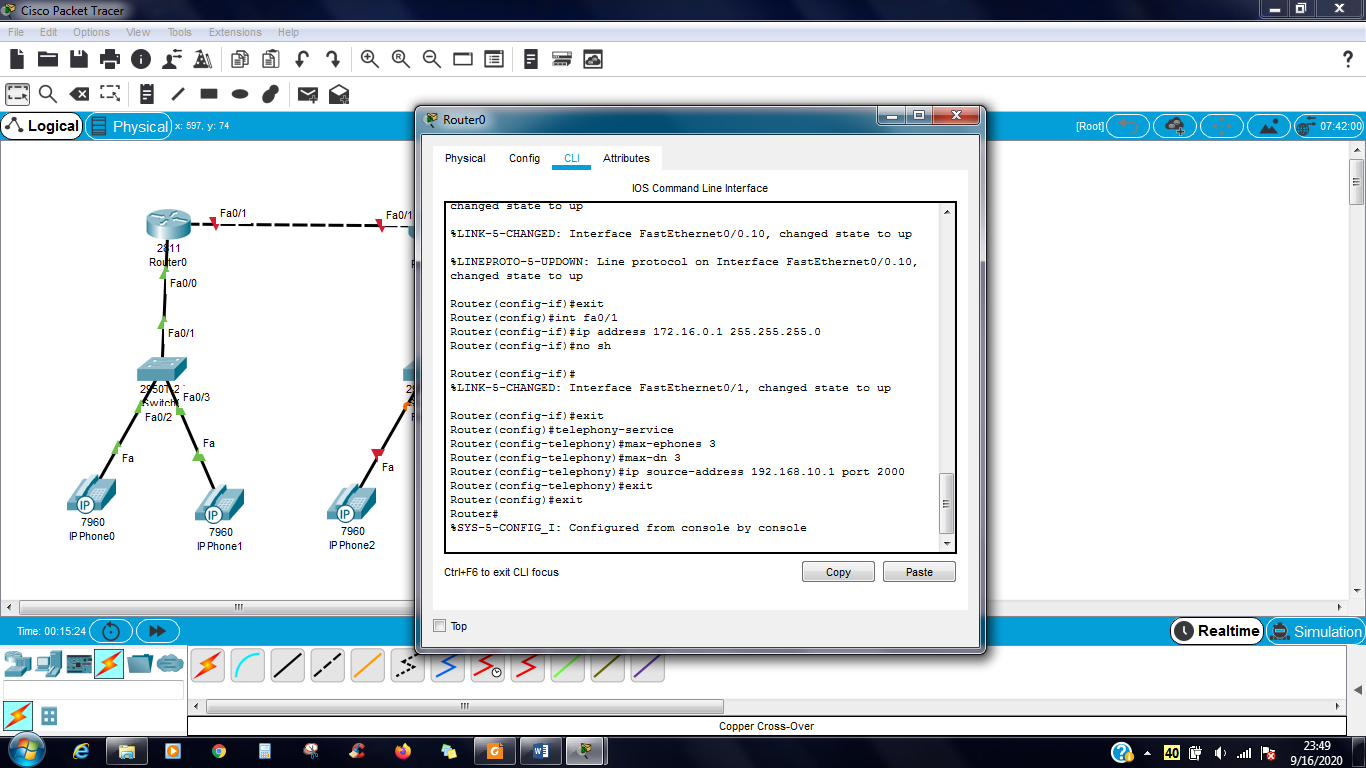Choose the blue Coaxial cable

pos(448,665)
